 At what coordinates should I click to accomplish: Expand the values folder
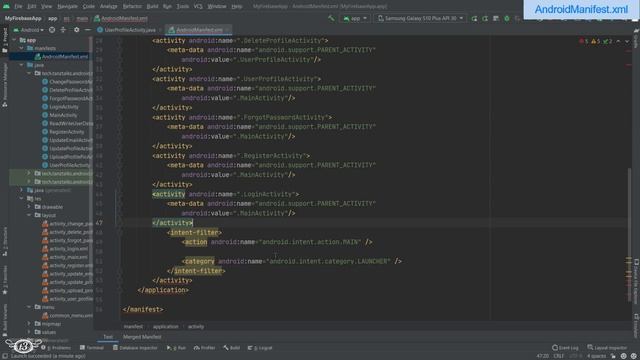tap(29, 332)
